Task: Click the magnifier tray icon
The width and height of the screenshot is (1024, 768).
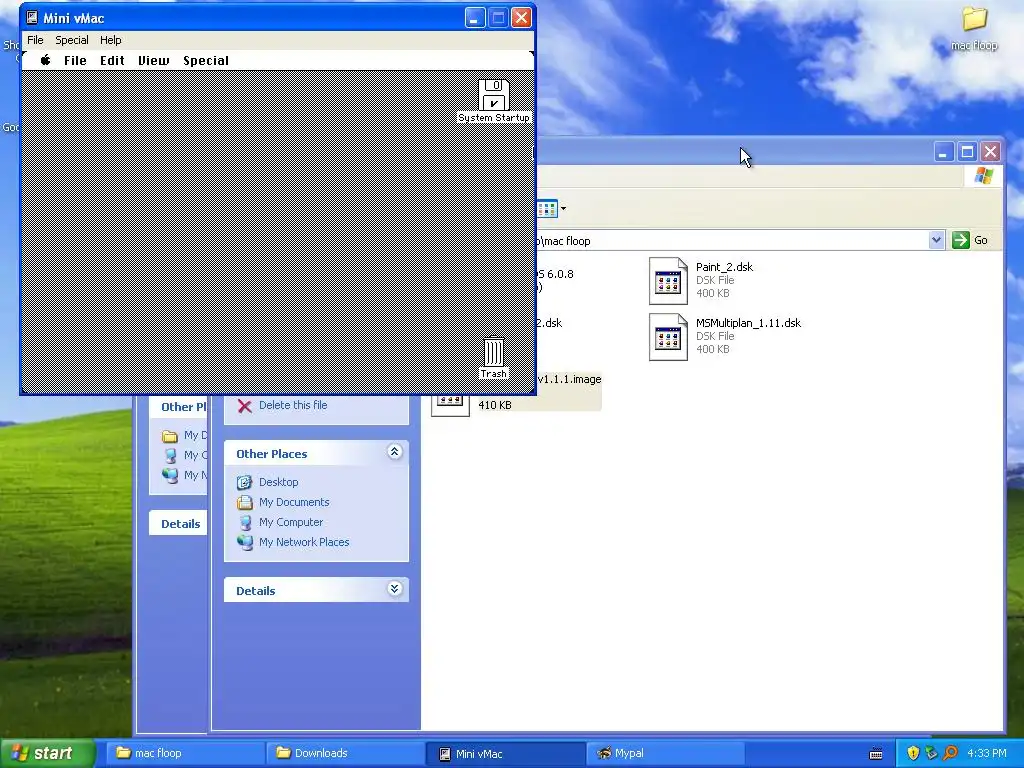Action: [950, 753]
